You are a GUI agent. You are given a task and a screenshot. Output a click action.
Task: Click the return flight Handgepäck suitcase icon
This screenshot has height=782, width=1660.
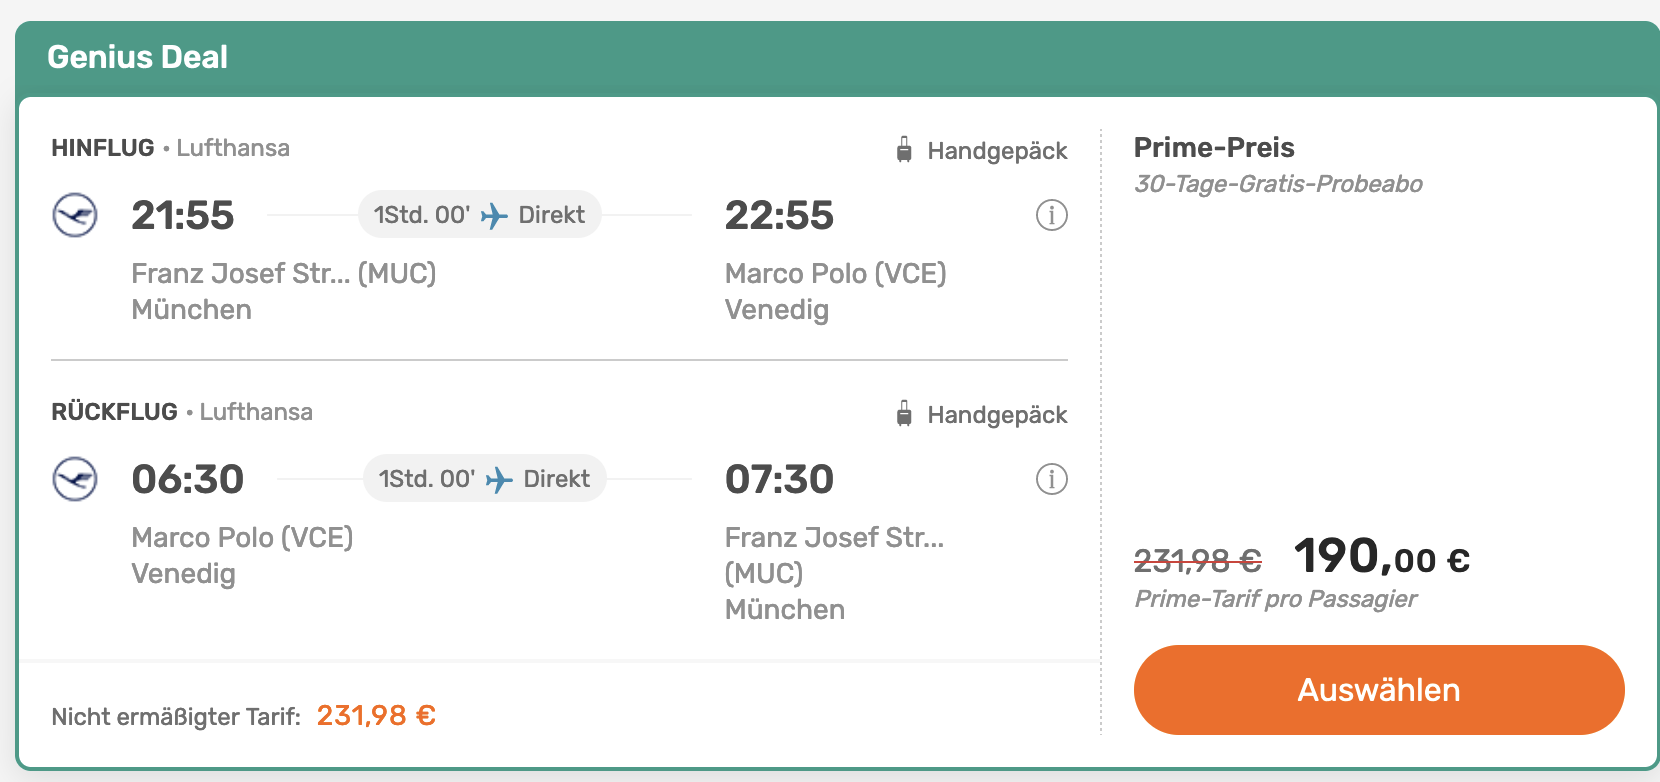(904, 414)
